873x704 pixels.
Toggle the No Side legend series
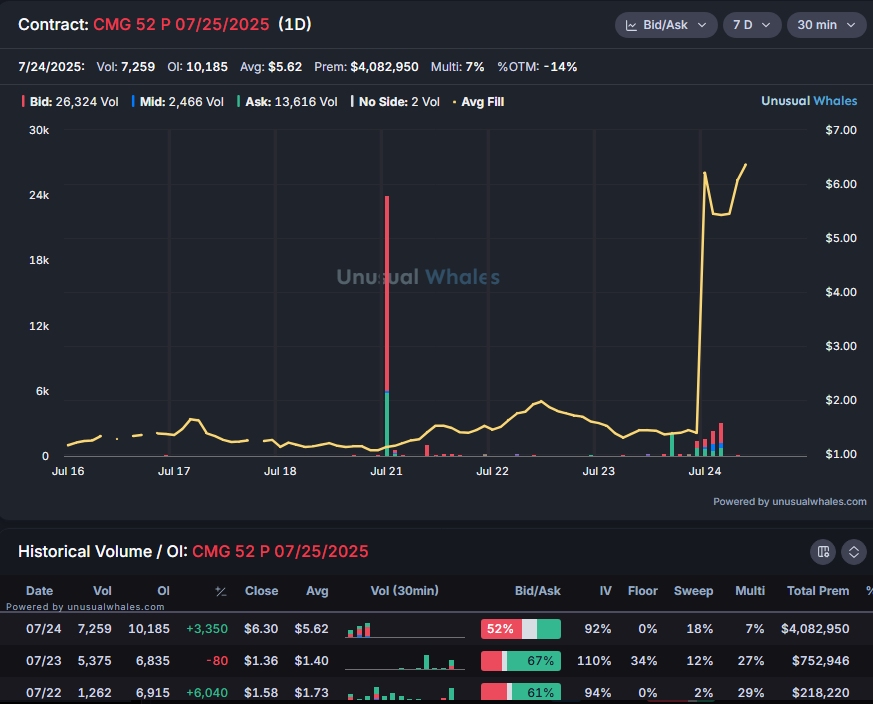pyautogui.click(x=395, y=102)
